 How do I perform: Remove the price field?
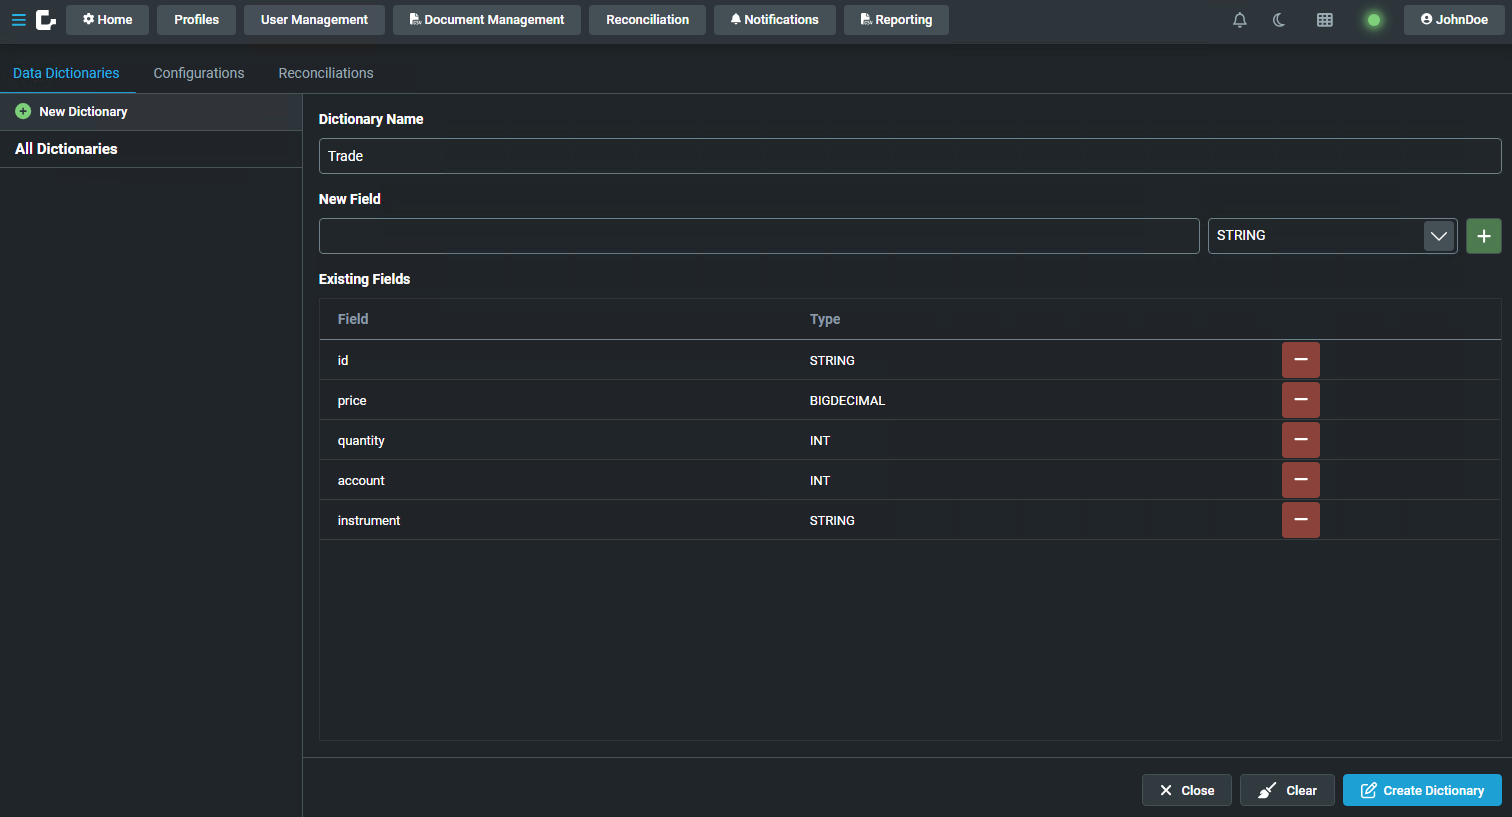point(1300,400)
